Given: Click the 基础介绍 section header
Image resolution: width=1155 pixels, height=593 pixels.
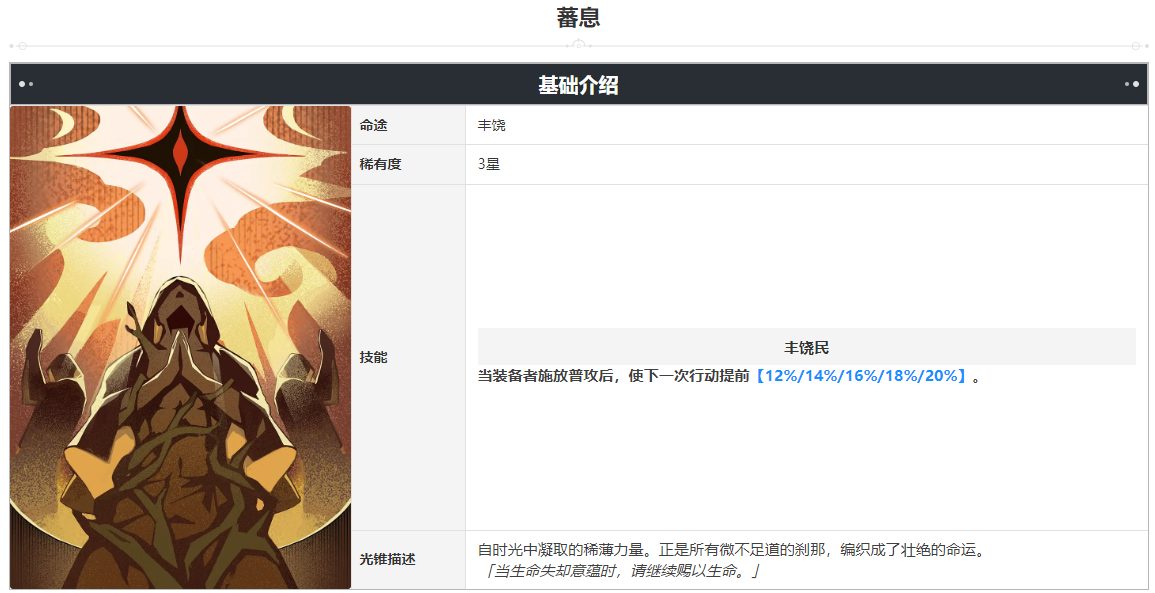Looking at the screenshot, I should tap(578, 85).
